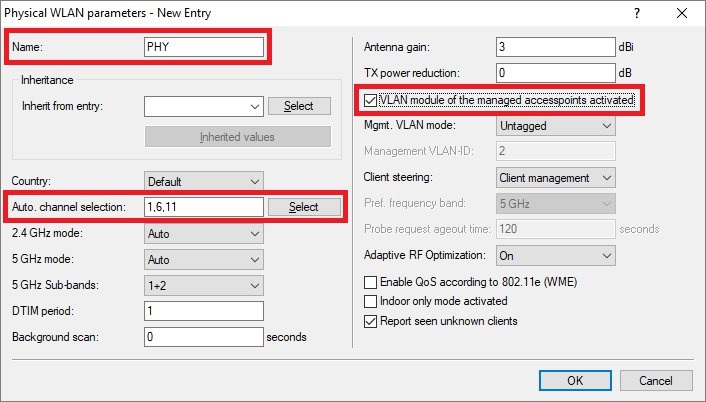Expand the 5 GHz Sub-bands dropdown

tap(204, 285)
